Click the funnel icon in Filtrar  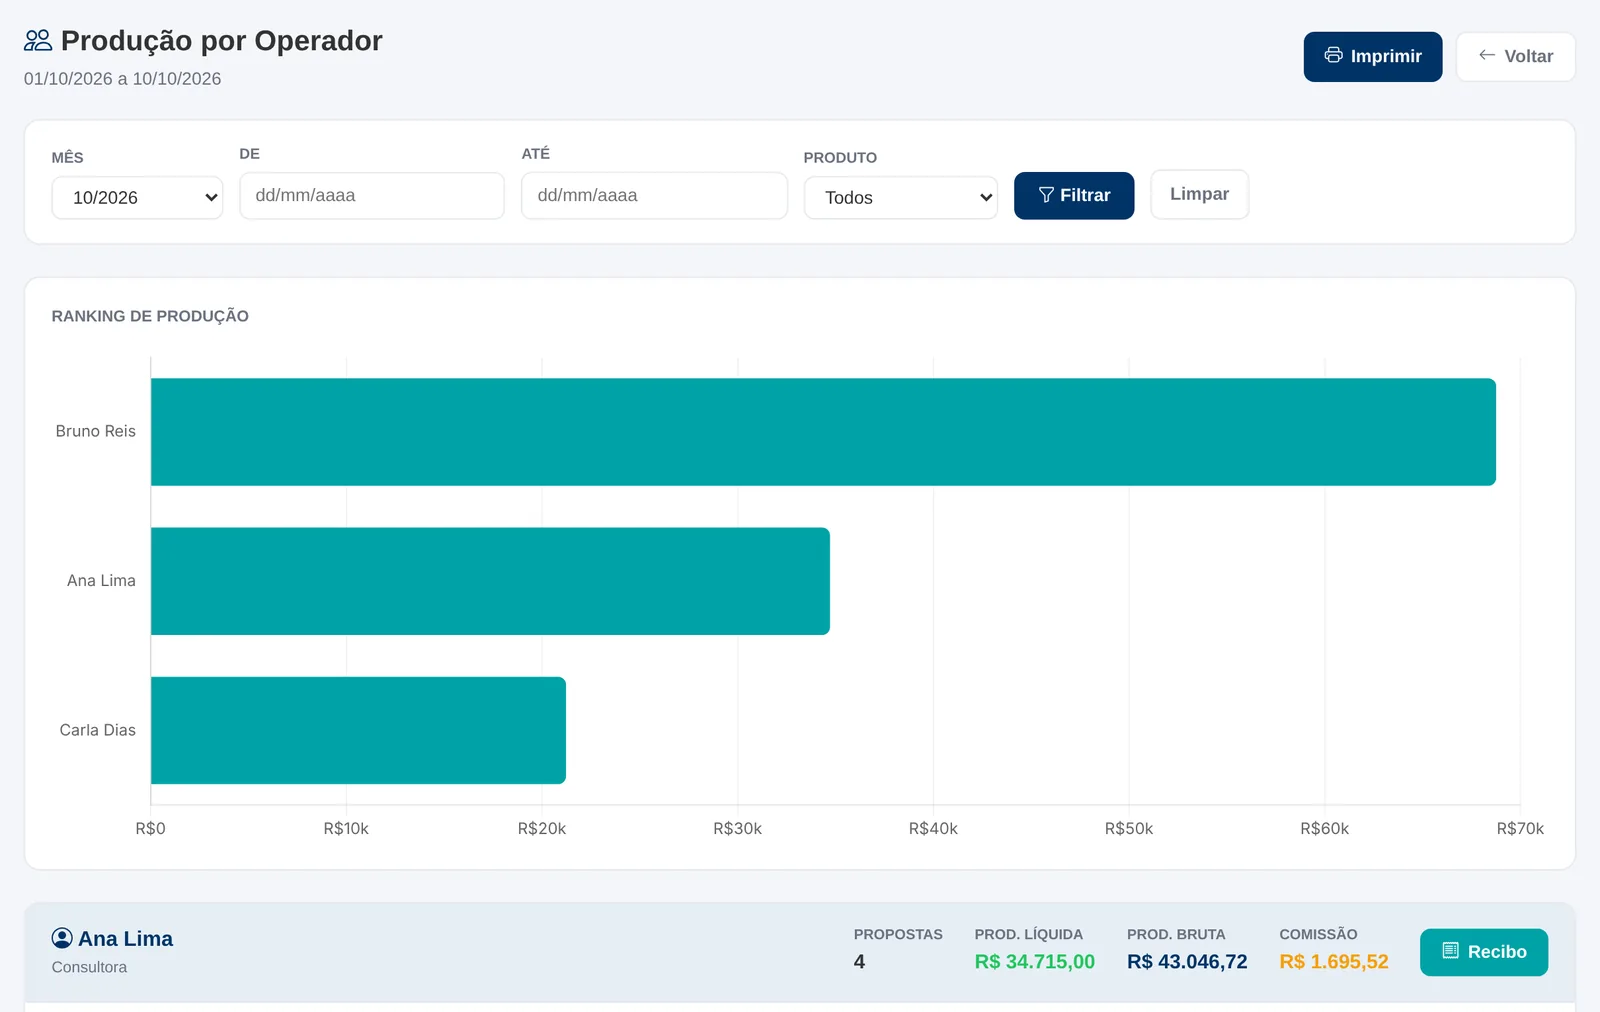pos(1046,195)
